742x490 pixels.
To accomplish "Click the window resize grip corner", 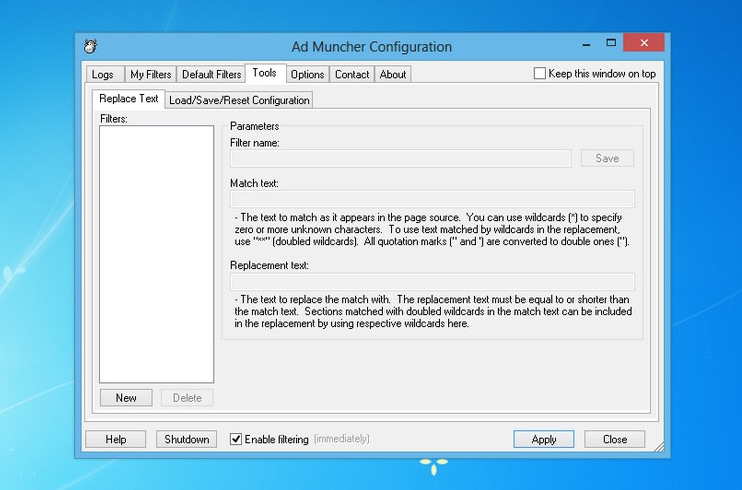I will pos(659,446).
